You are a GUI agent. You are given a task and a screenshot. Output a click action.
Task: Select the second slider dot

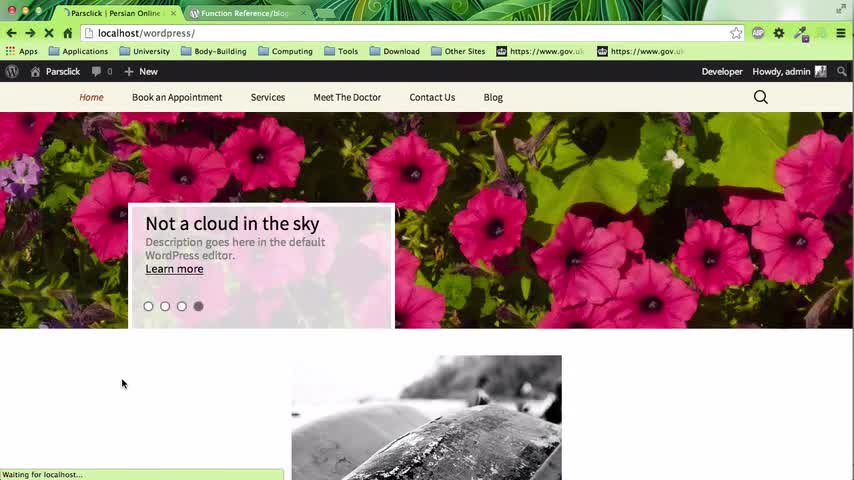165,306
